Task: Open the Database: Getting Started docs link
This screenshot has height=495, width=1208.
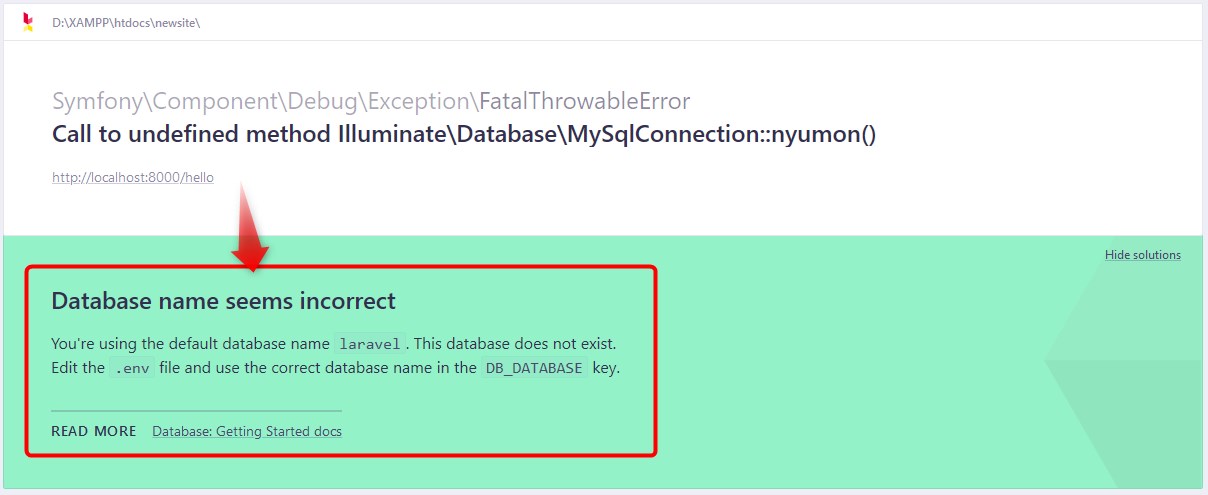Action: pos(247,431)
